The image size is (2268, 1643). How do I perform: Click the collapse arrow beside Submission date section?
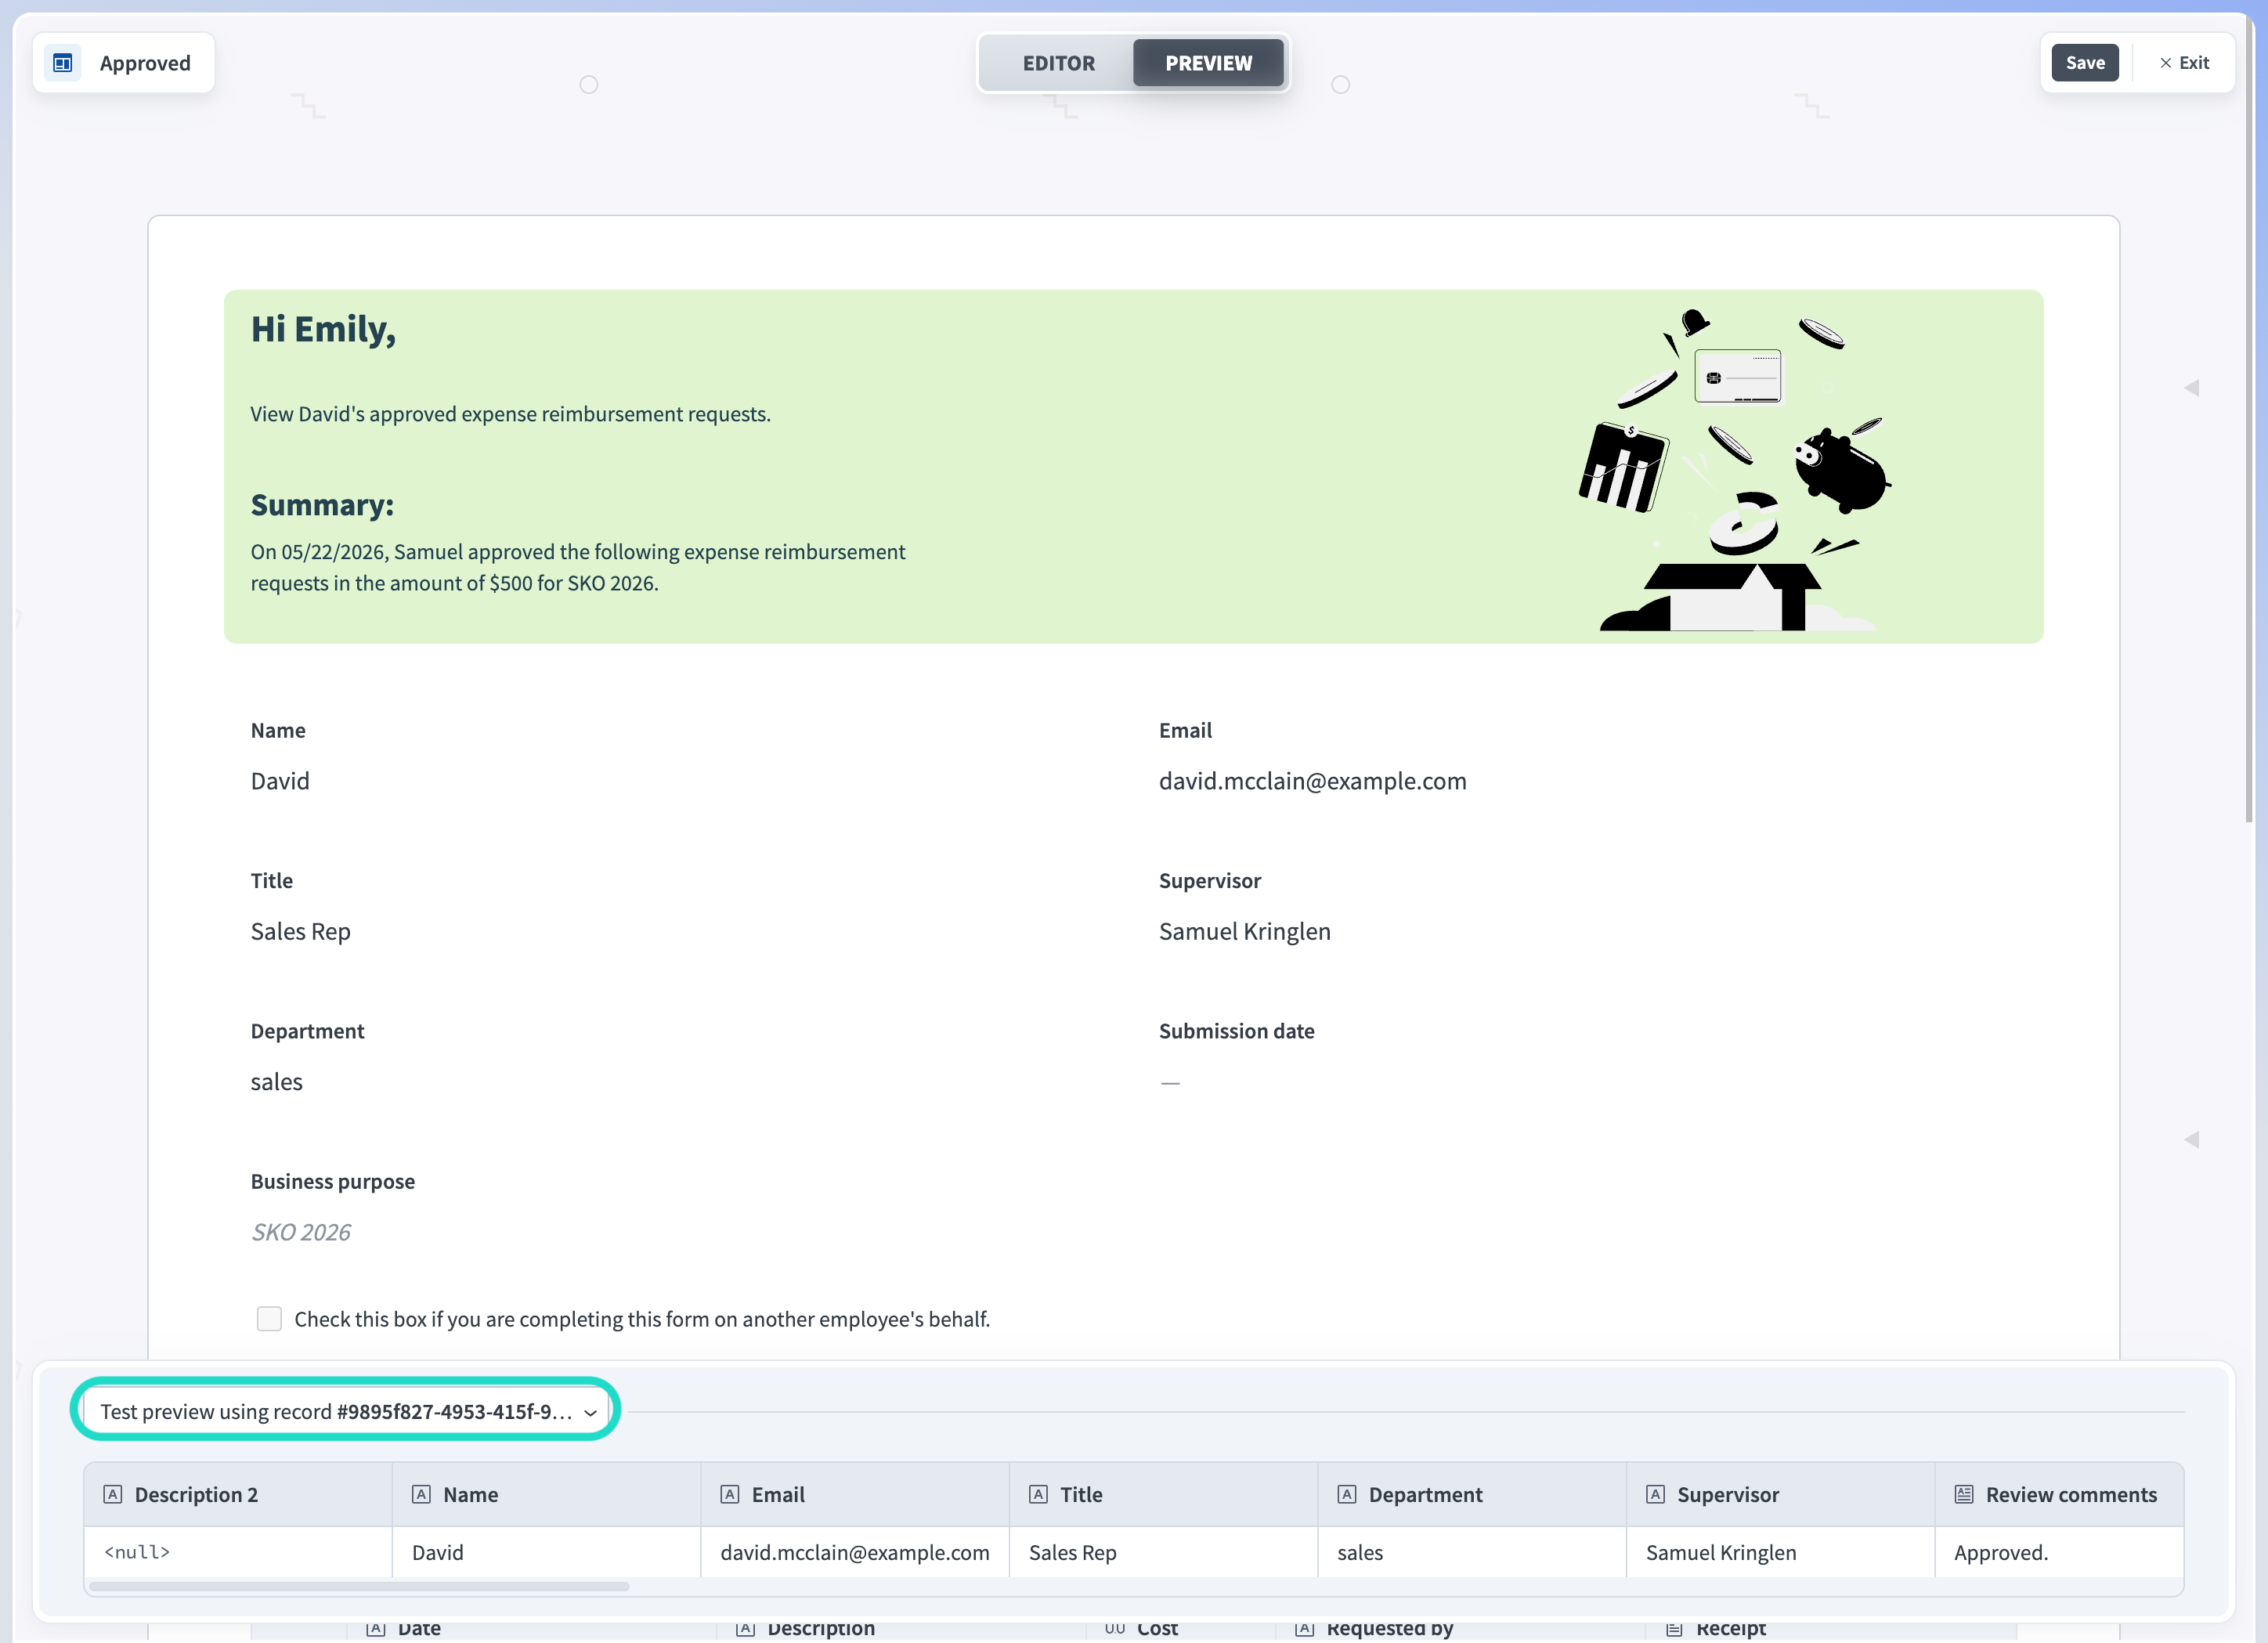pos(2191,1140)
